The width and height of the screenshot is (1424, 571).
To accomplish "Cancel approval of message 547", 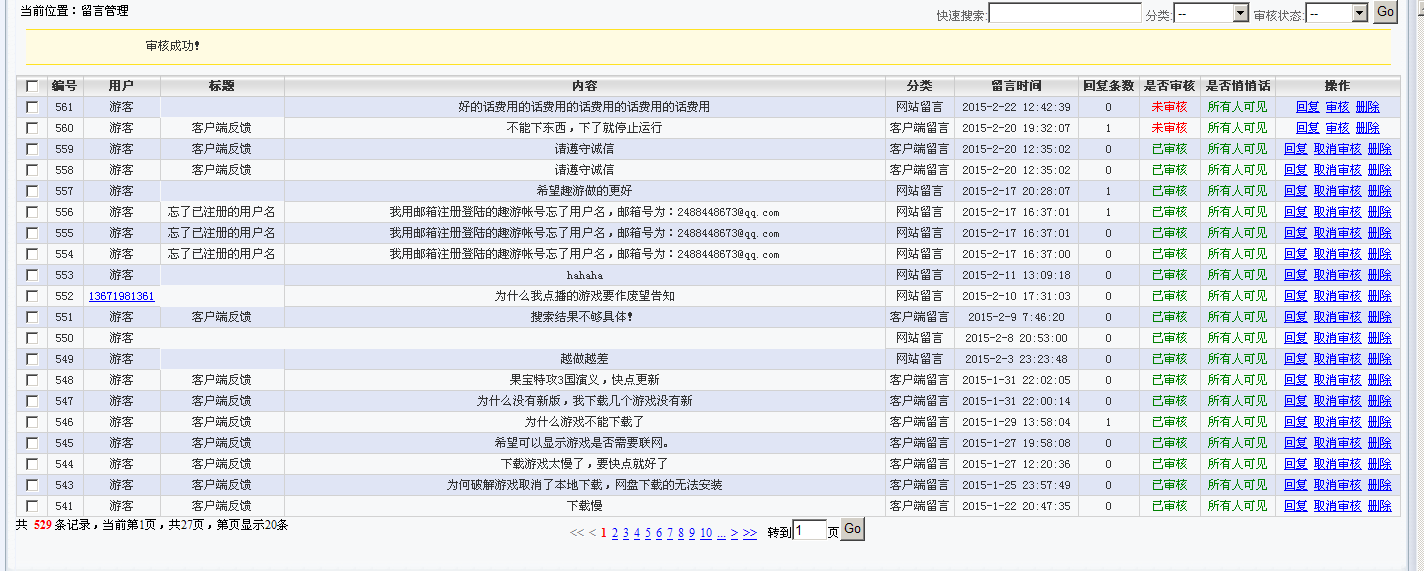I will (x=1337, y=401).
